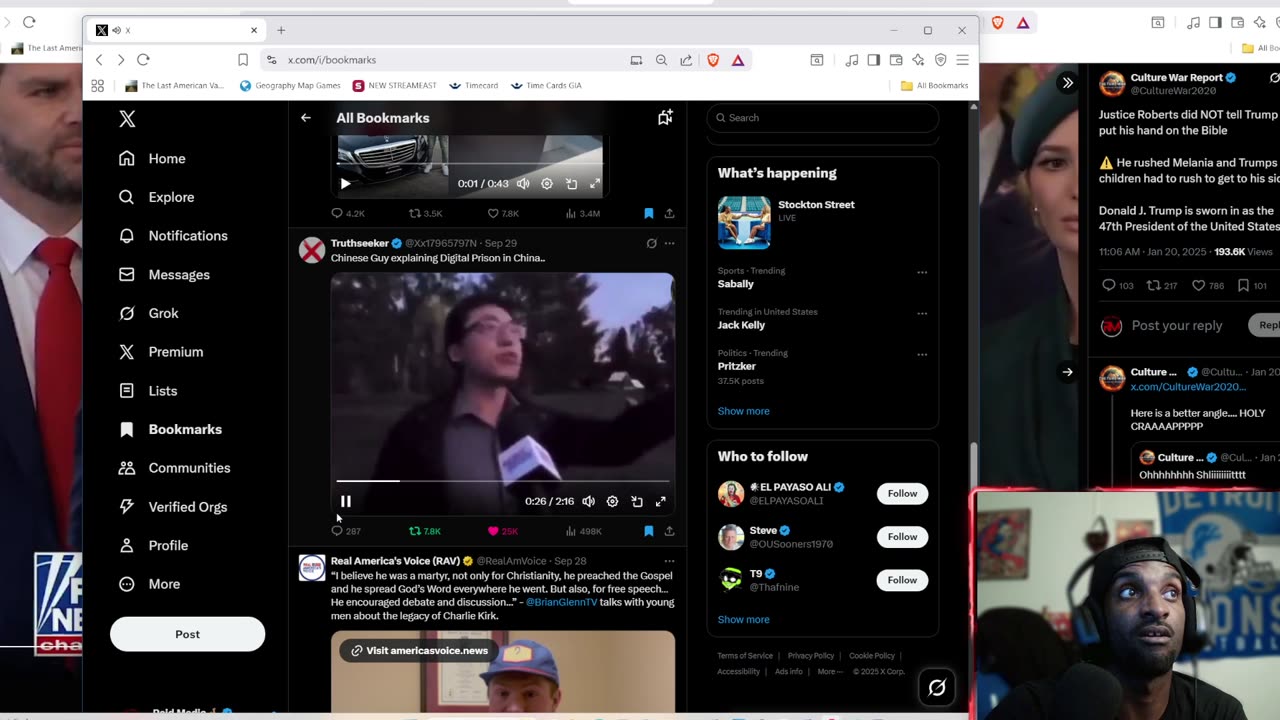Go back using the All Bookmarks header arrow
The width and height of the screenshot is (1280, 720).
coord(306,118)
